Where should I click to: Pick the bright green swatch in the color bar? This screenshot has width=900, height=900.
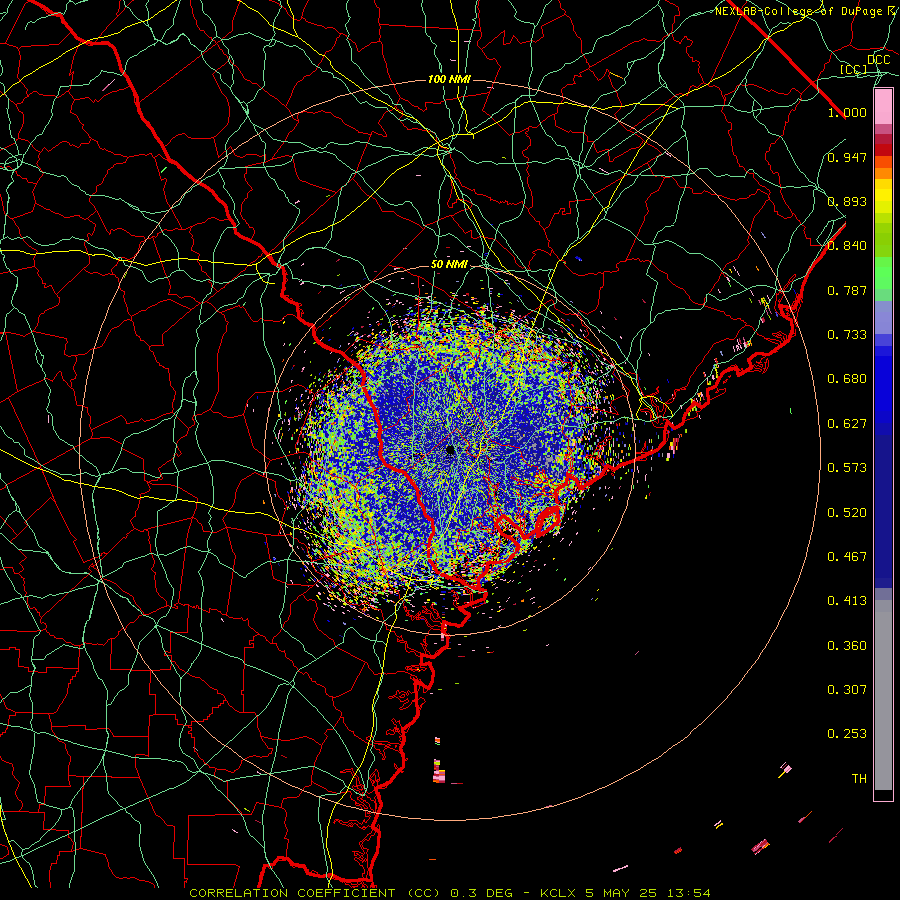tap(883, 273)
